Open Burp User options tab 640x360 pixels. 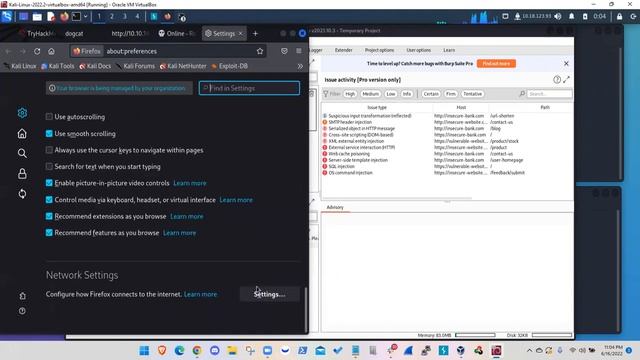[x=418, y=50]
